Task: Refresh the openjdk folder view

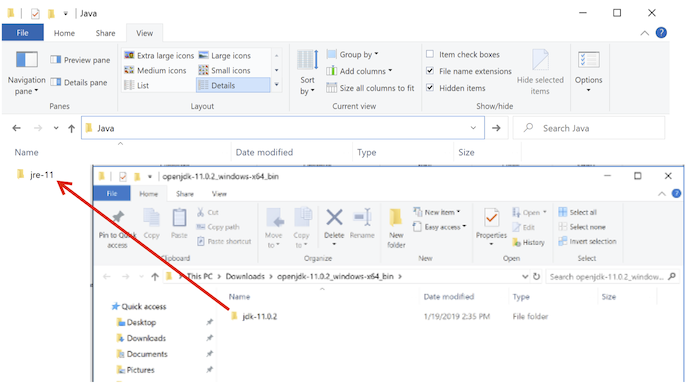Action: coord(536,276)
